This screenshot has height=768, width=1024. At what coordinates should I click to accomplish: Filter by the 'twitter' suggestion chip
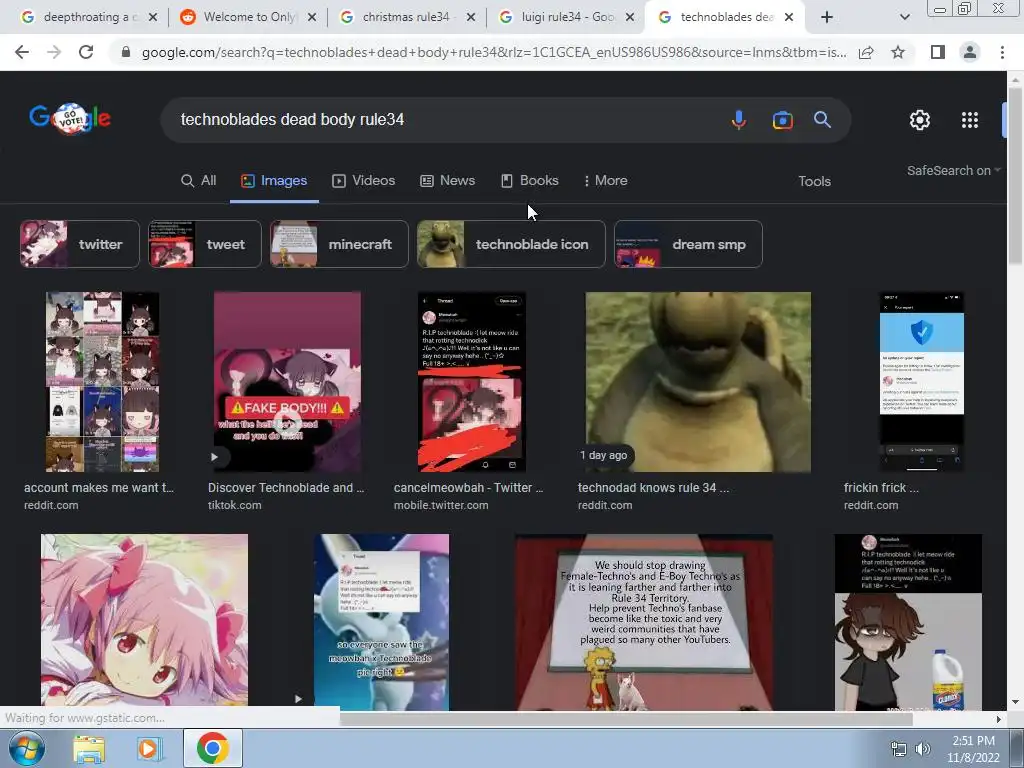80,244
